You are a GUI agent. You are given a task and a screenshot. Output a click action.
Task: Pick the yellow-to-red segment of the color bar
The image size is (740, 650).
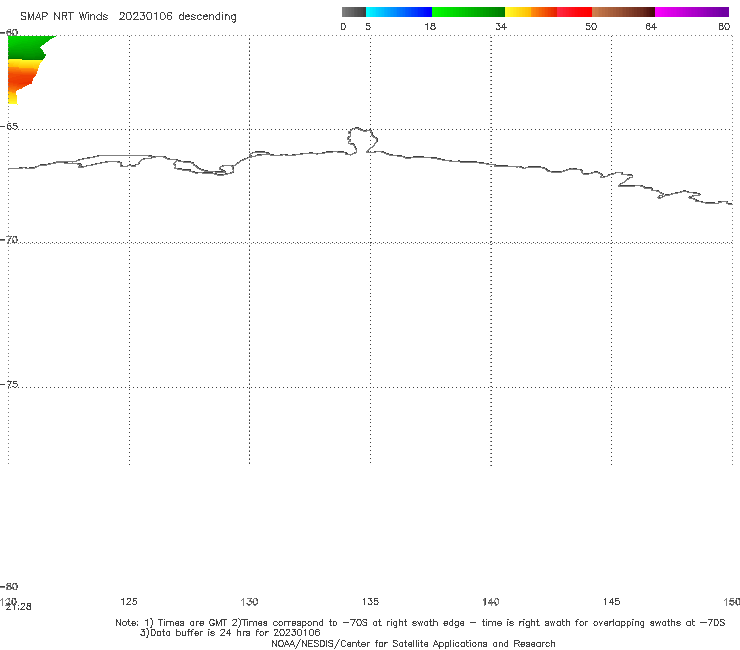pos(548,12)
